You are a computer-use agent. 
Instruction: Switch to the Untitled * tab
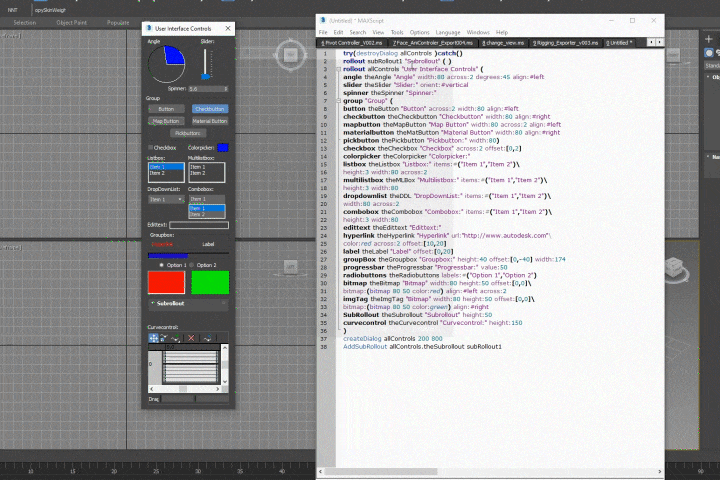tap(619, 43)
